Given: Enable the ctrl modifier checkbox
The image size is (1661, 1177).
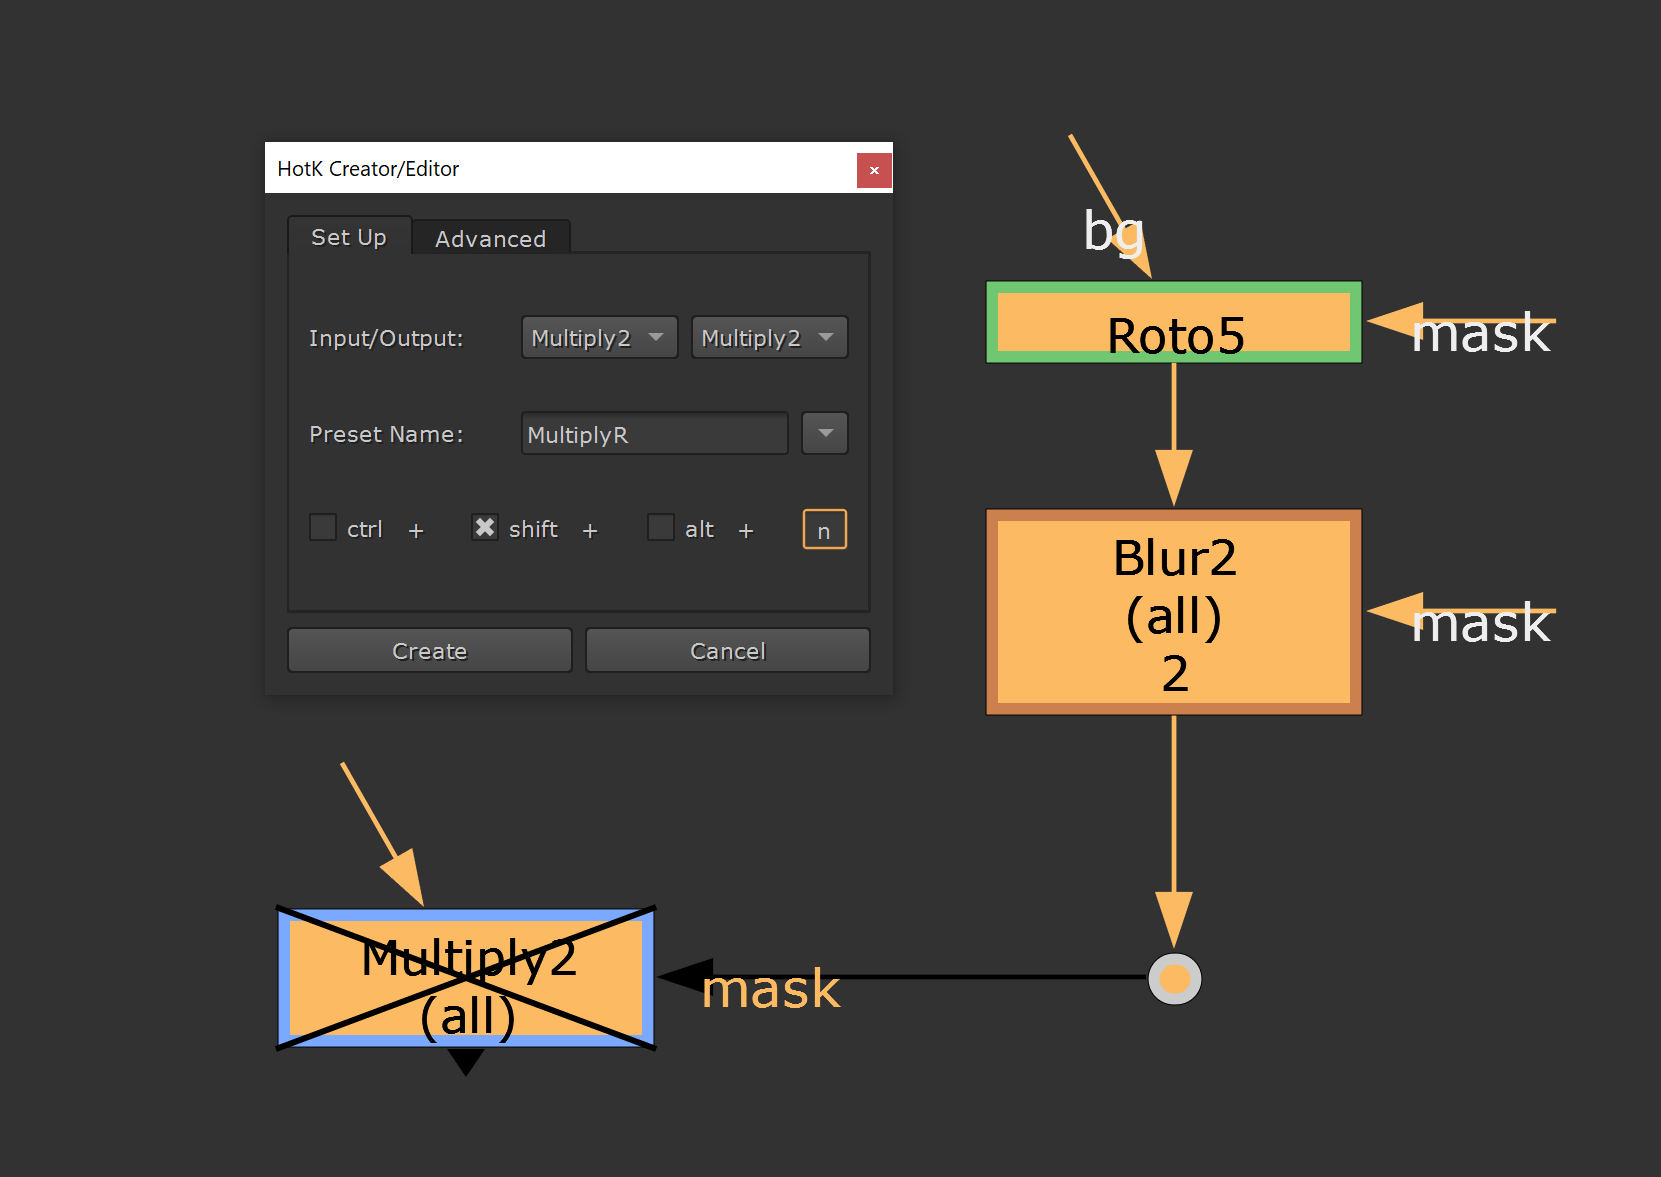Looking at the screenshot, I should (322, 527).
